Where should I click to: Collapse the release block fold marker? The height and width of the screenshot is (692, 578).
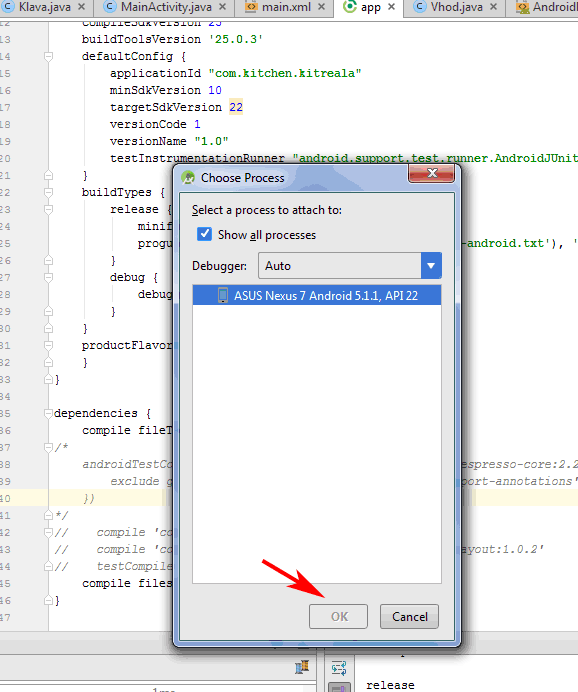(48, 209)
